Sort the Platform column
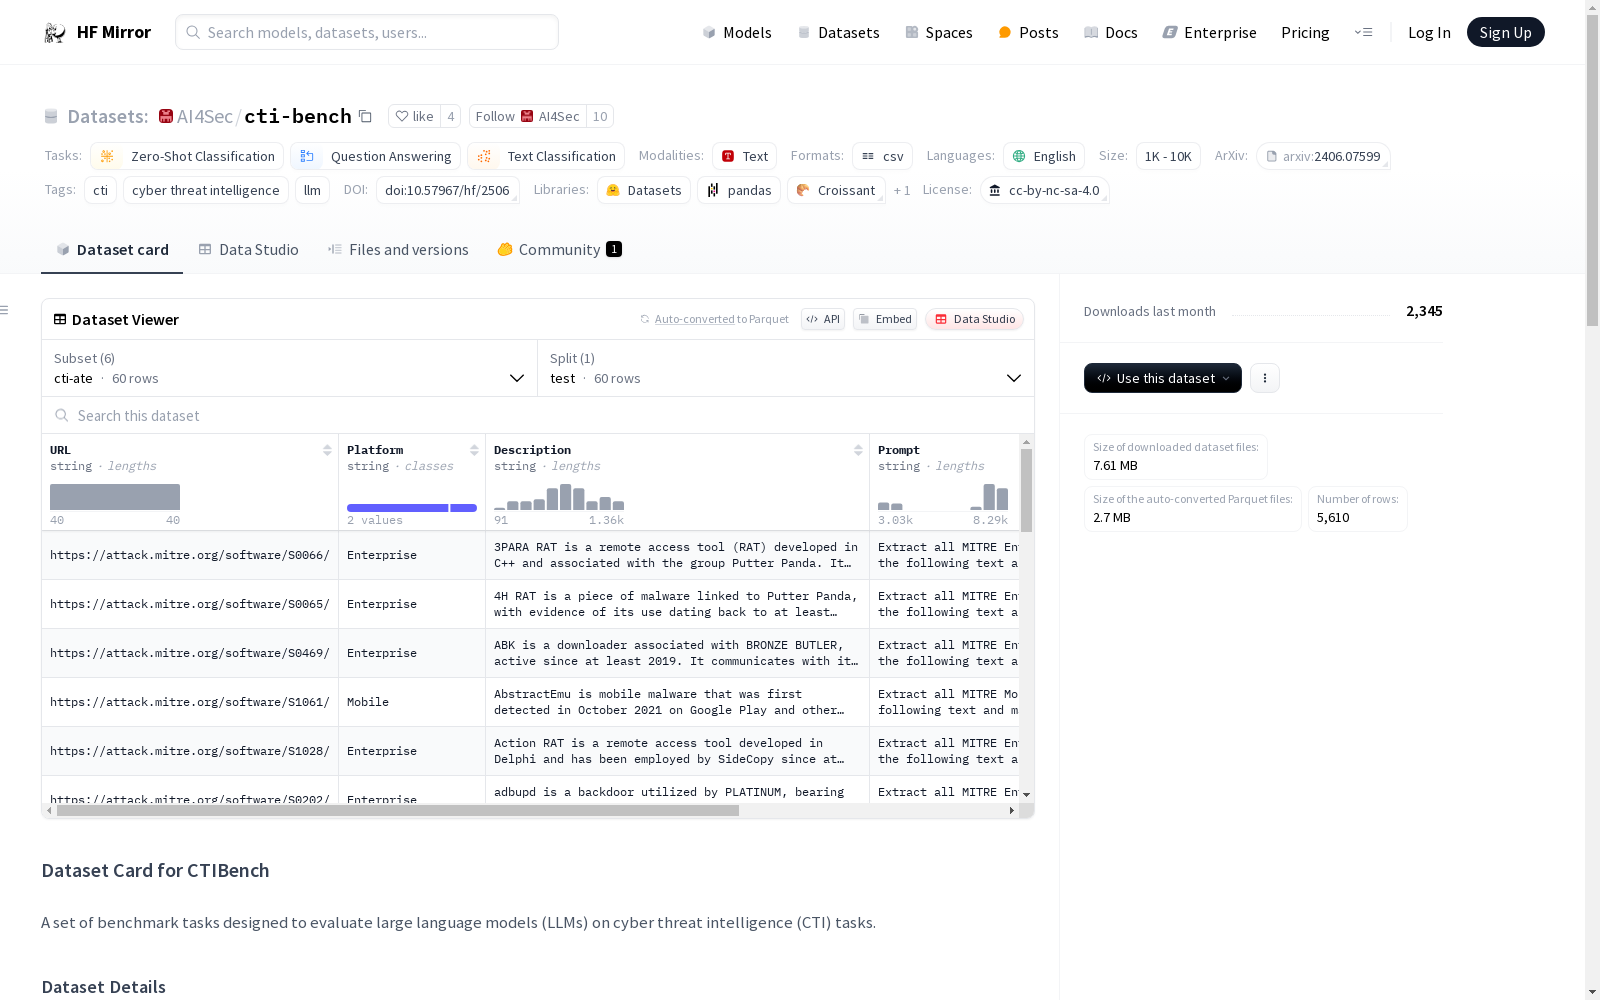This screenshot has width=1600, height=1000. tap(474, 450)
